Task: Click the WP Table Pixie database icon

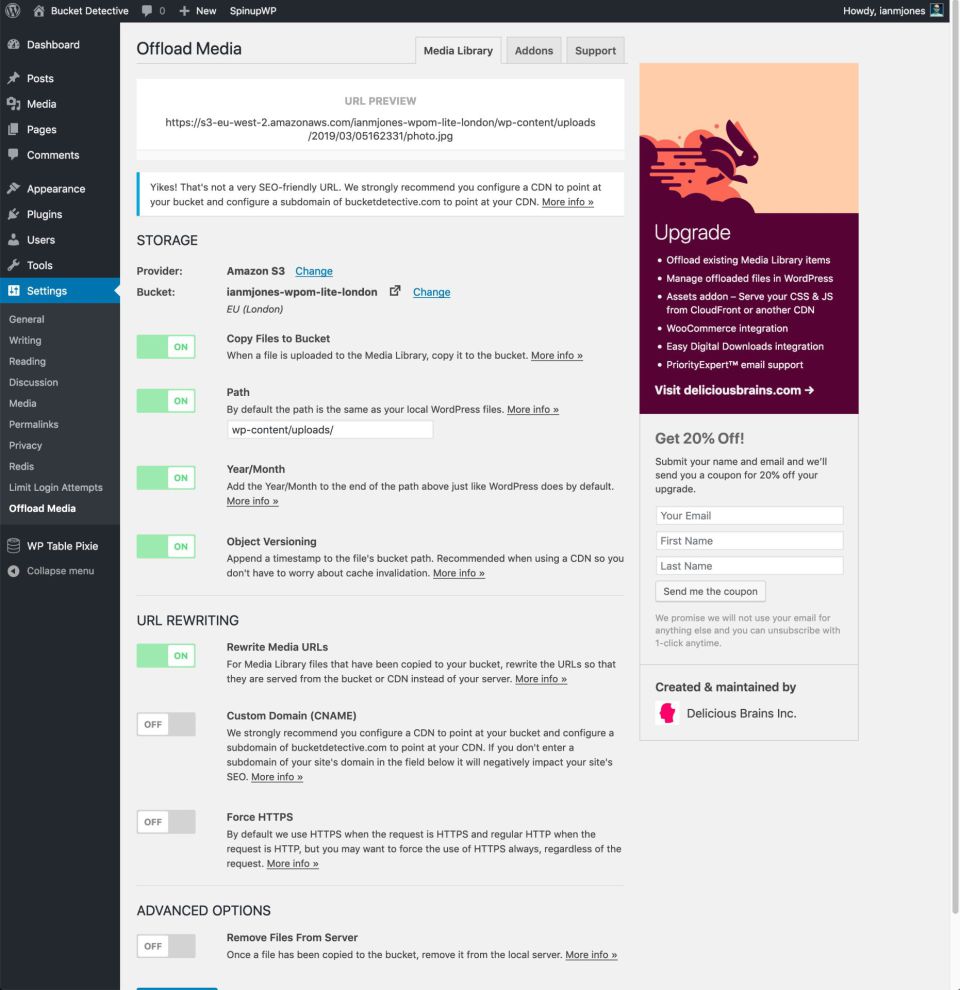Action: click(13, 546)
